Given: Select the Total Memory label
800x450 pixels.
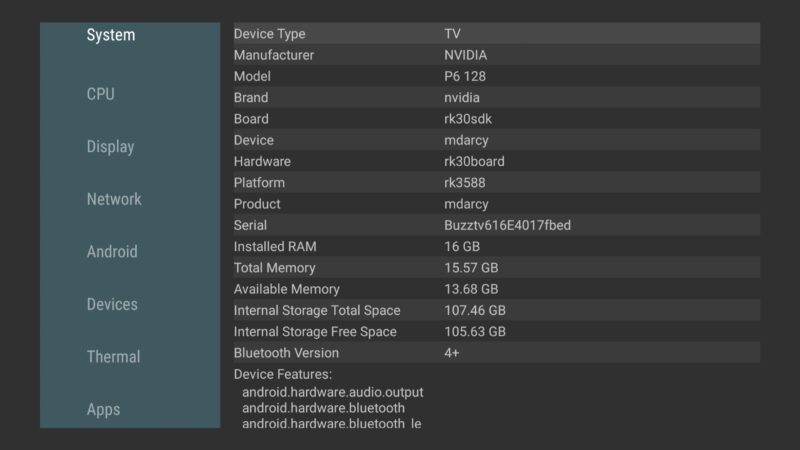Looking at the screenshot, I should 274,268.
